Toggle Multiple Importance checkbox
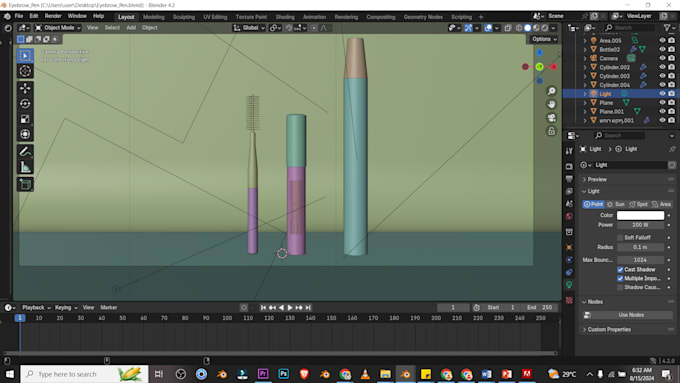 (620, 278)
